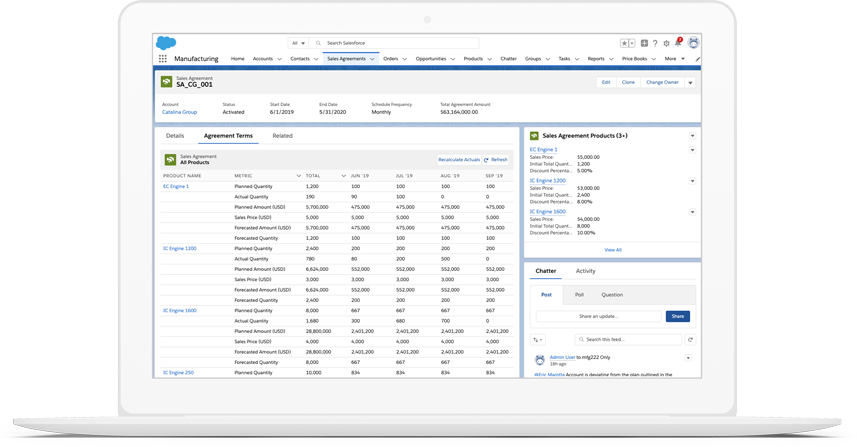Expand the Contacts nav dropdown arrow

click(x=316, y=59)
